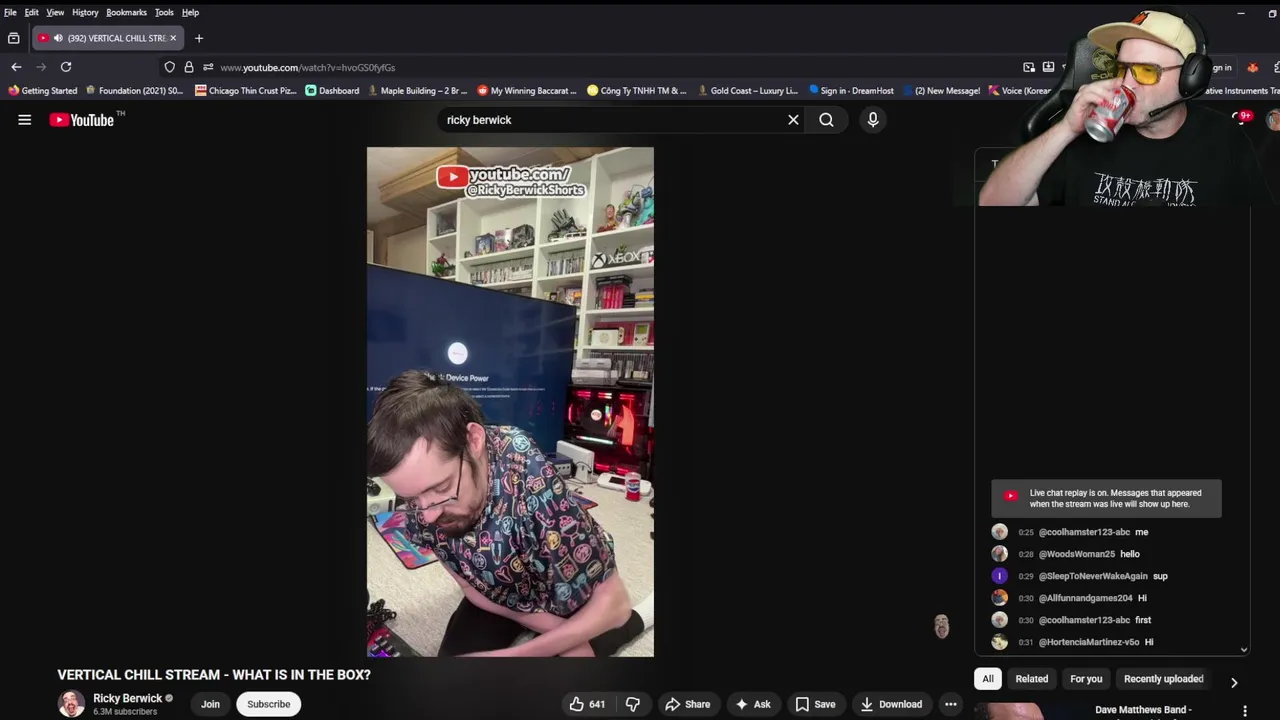Join the Ricky Berwick channel membership
This screenshot has height=720, width=1280.
[210, 704]
